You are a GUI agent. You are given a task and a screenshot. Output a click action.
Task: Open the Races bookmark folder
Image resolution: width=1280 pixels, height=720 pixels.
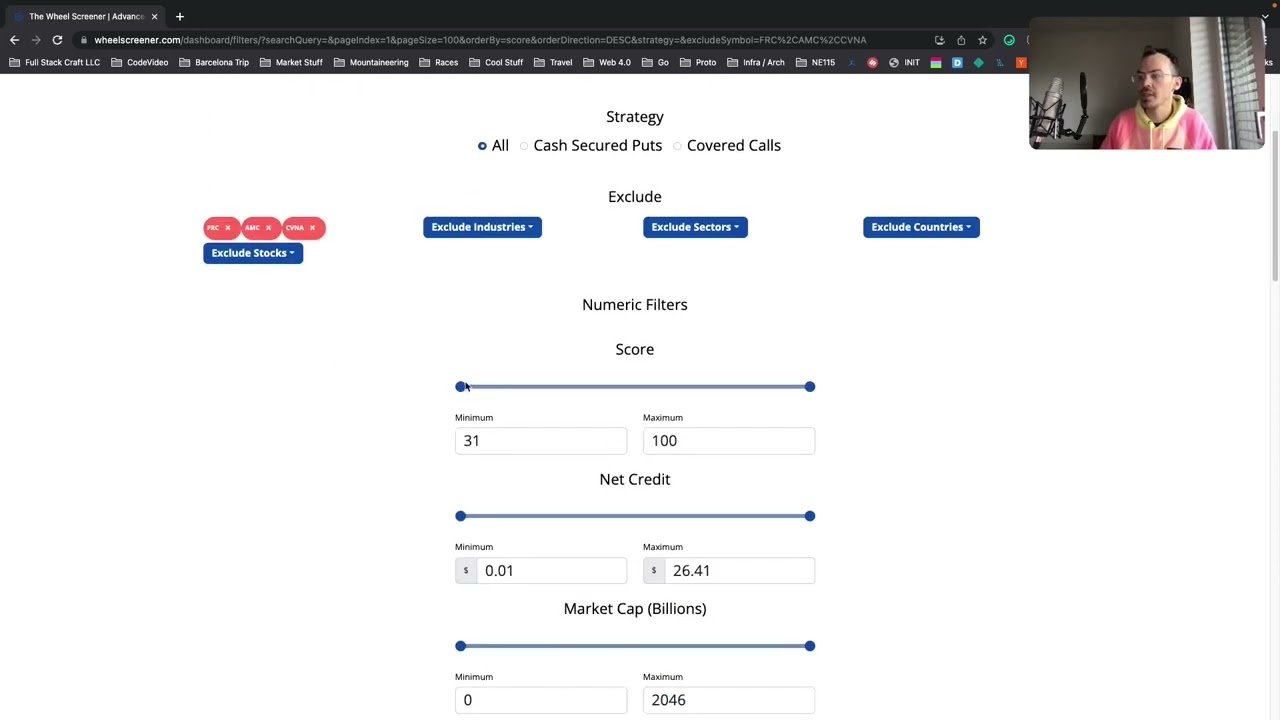click(438, 62)
